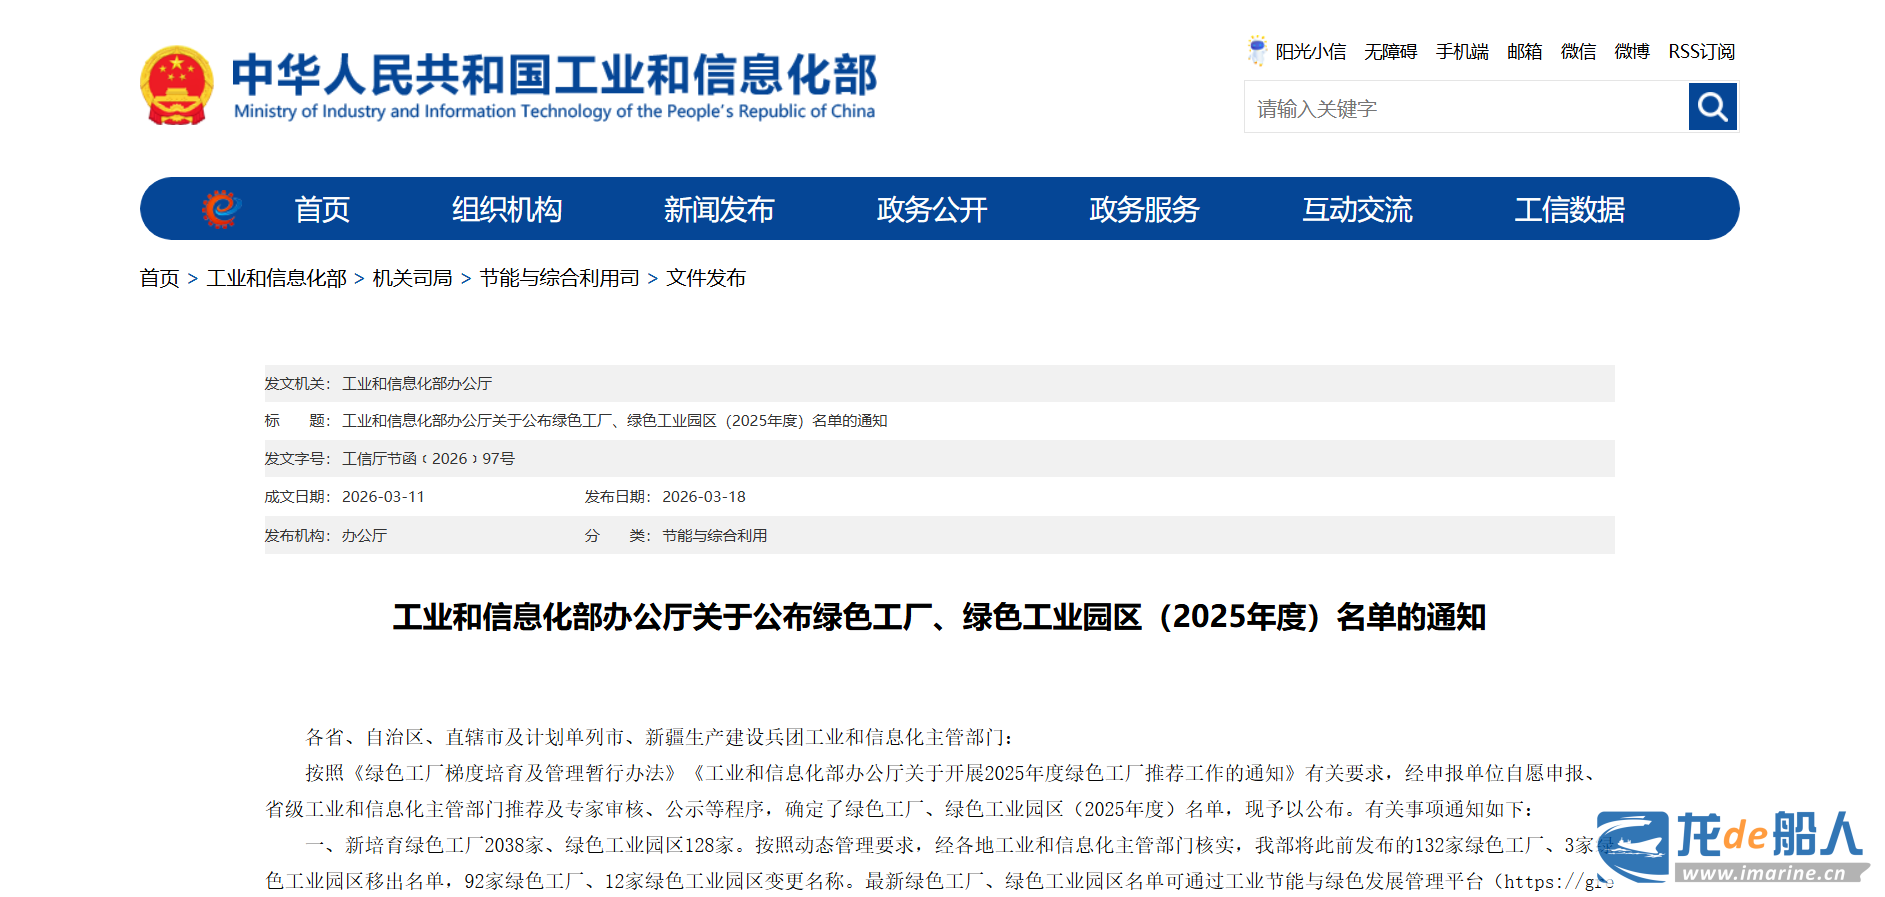Click the national emblem logo
The width and height of the screenshot is (1885, 897).
(x=177, y=86)
